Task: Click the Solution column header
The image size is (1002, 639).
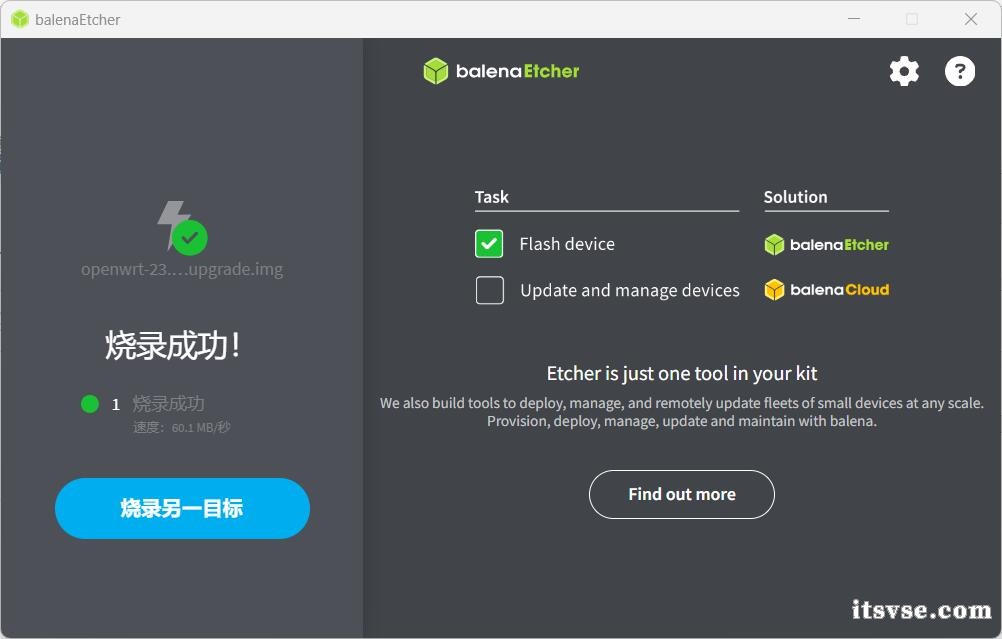Action: click(796, 197)
